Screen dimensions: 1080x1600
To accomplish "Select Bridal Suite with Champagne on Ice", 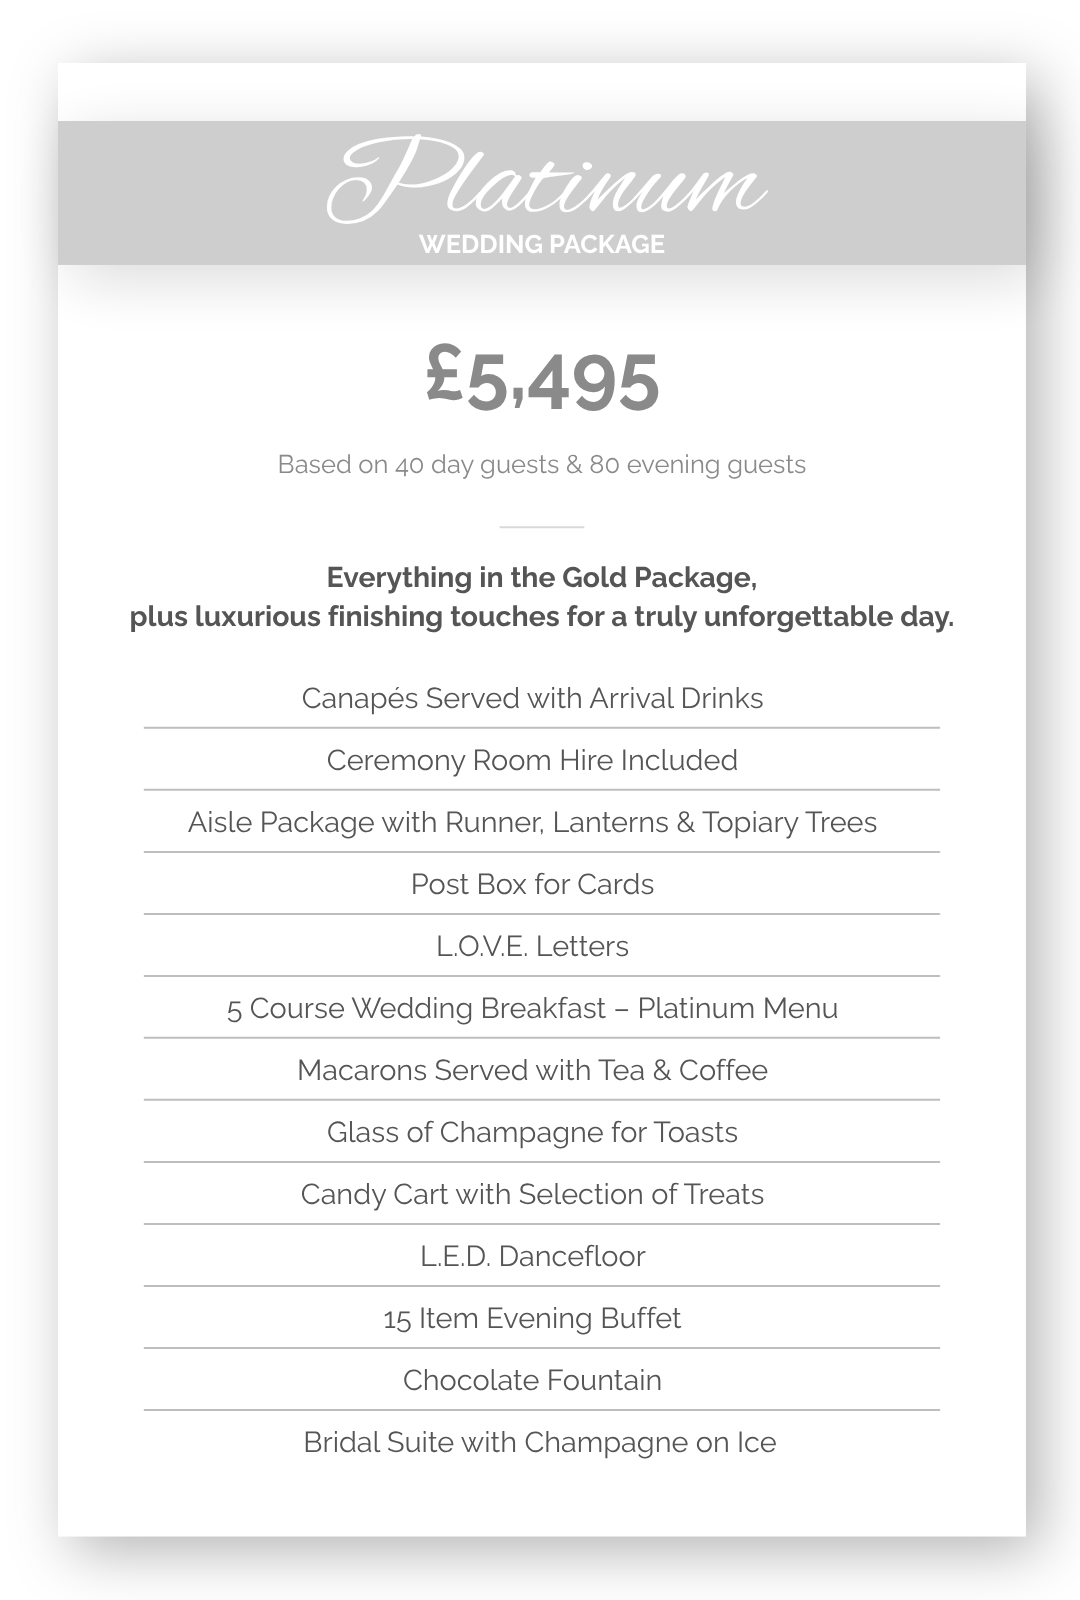I will click(540, 1442).
